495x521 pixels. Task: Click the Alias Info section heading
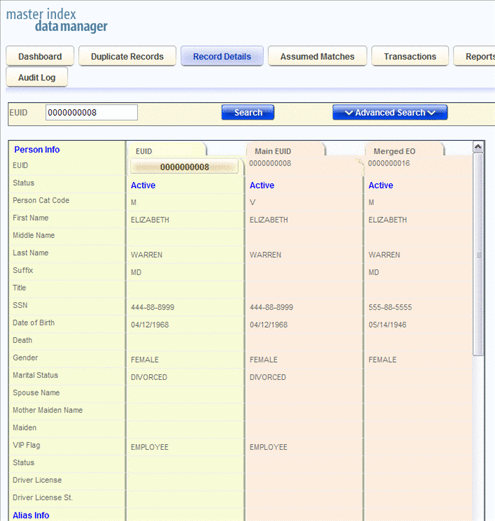tap(31, 515)
